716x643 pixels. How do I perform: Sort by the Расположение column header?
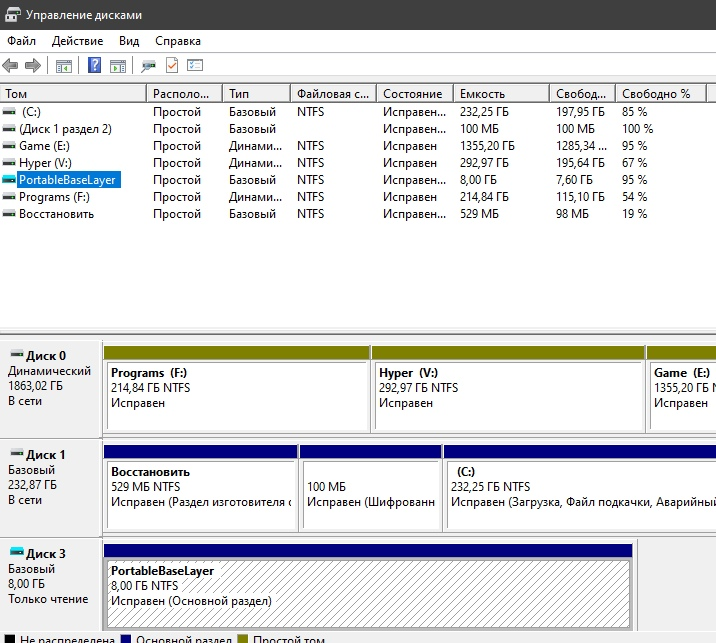click(x=184, y=94)
